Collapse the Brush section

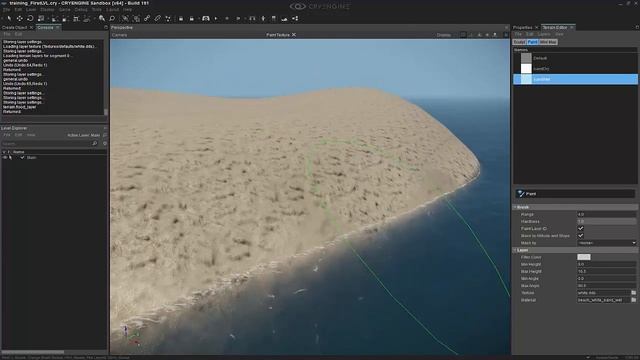[515, 207]
